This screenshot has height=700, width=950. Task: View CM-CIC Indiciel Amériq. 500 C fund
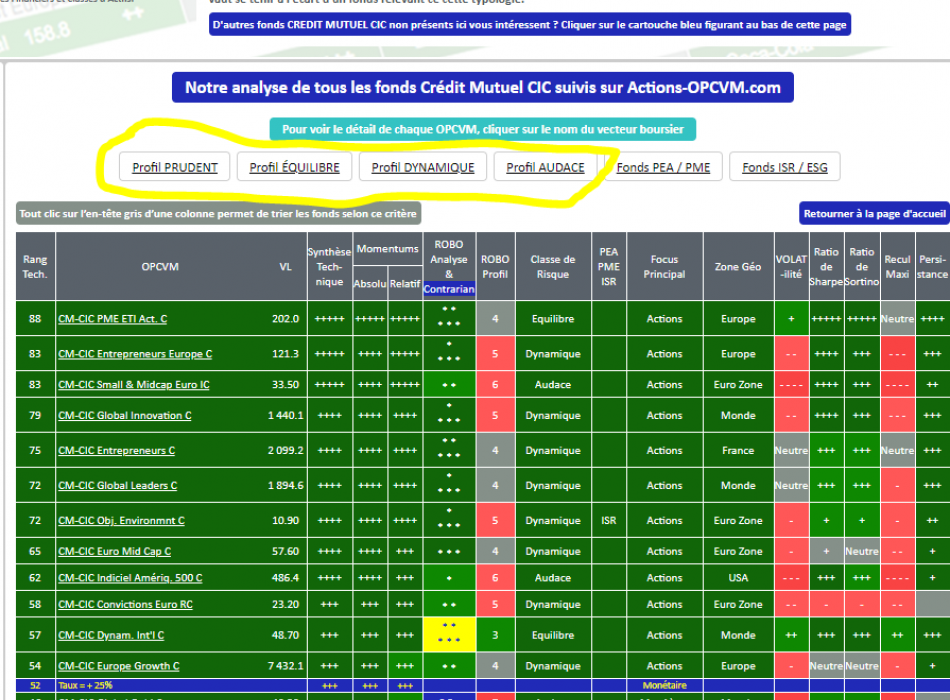click(x=130, y=578)
